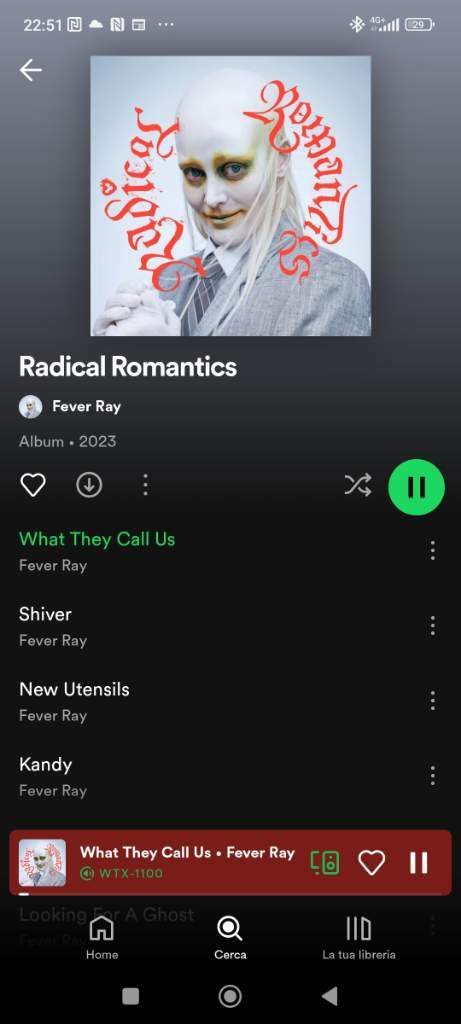
Task: Pause playback with the large green button
Action: [x=417, y=487]
